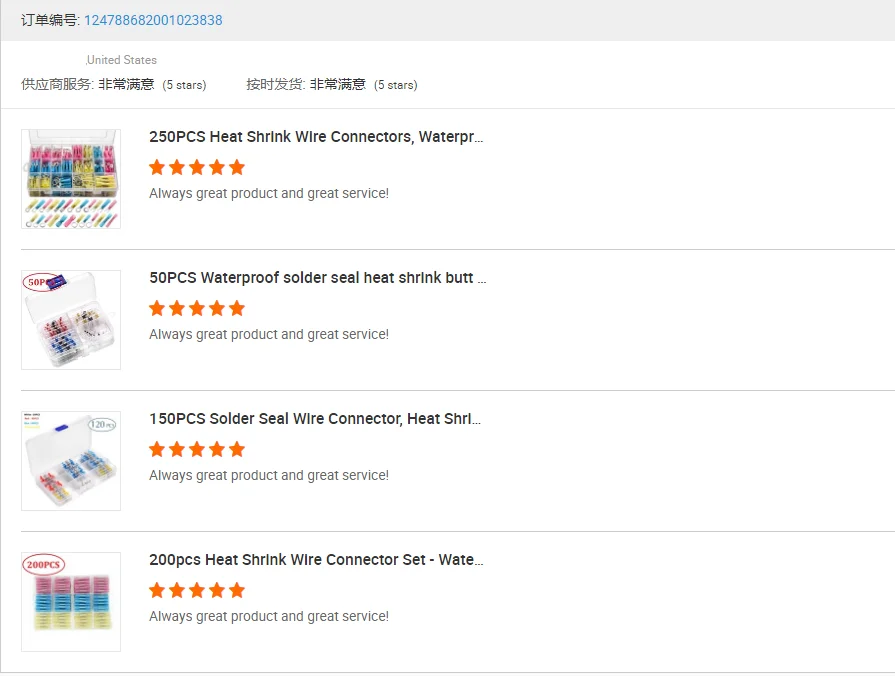Select the third star under the 50PCS product
Screen dimensions: 895x676
pyautogui.click(x=197, y=308)
